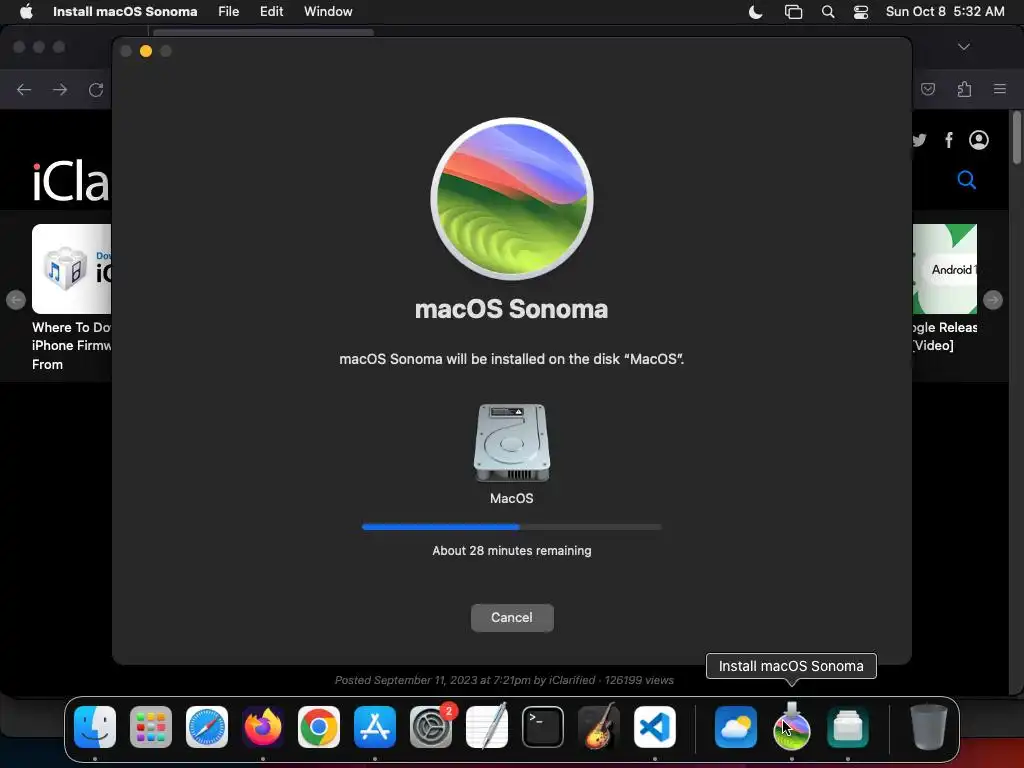Open the browser hamburger menu

tap(1000, 89)
